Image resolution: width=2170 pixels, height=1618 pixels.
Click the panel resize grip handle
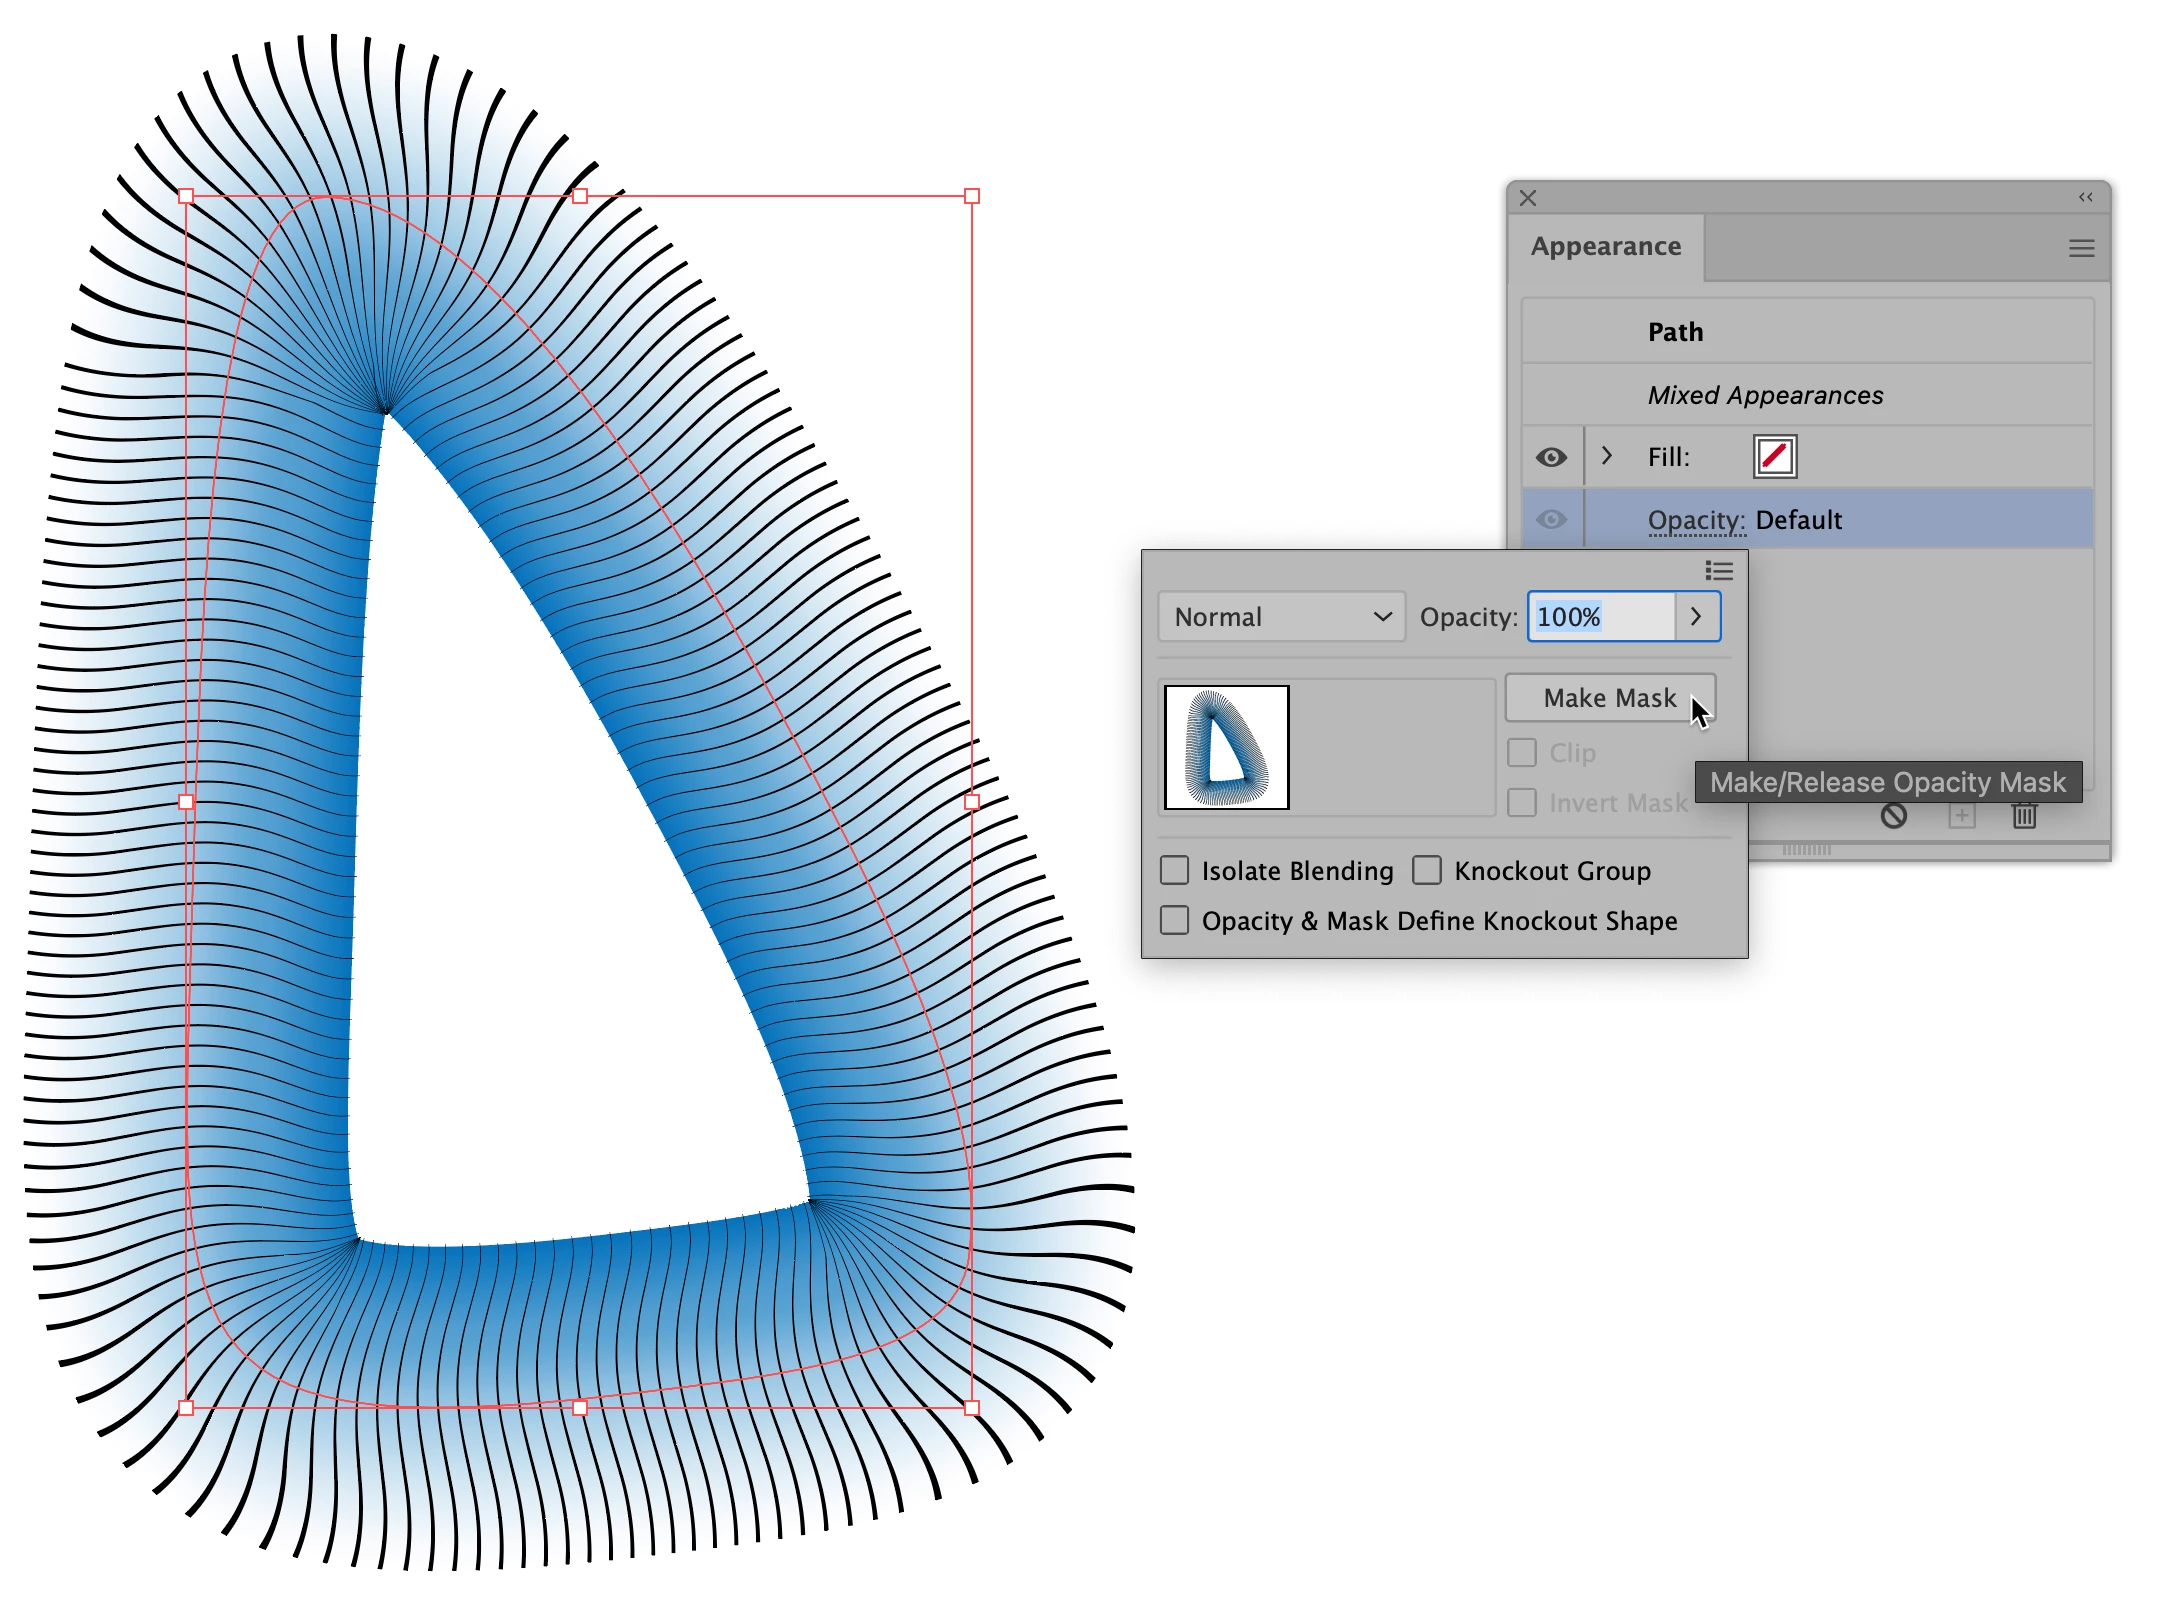click(1806, 850)
